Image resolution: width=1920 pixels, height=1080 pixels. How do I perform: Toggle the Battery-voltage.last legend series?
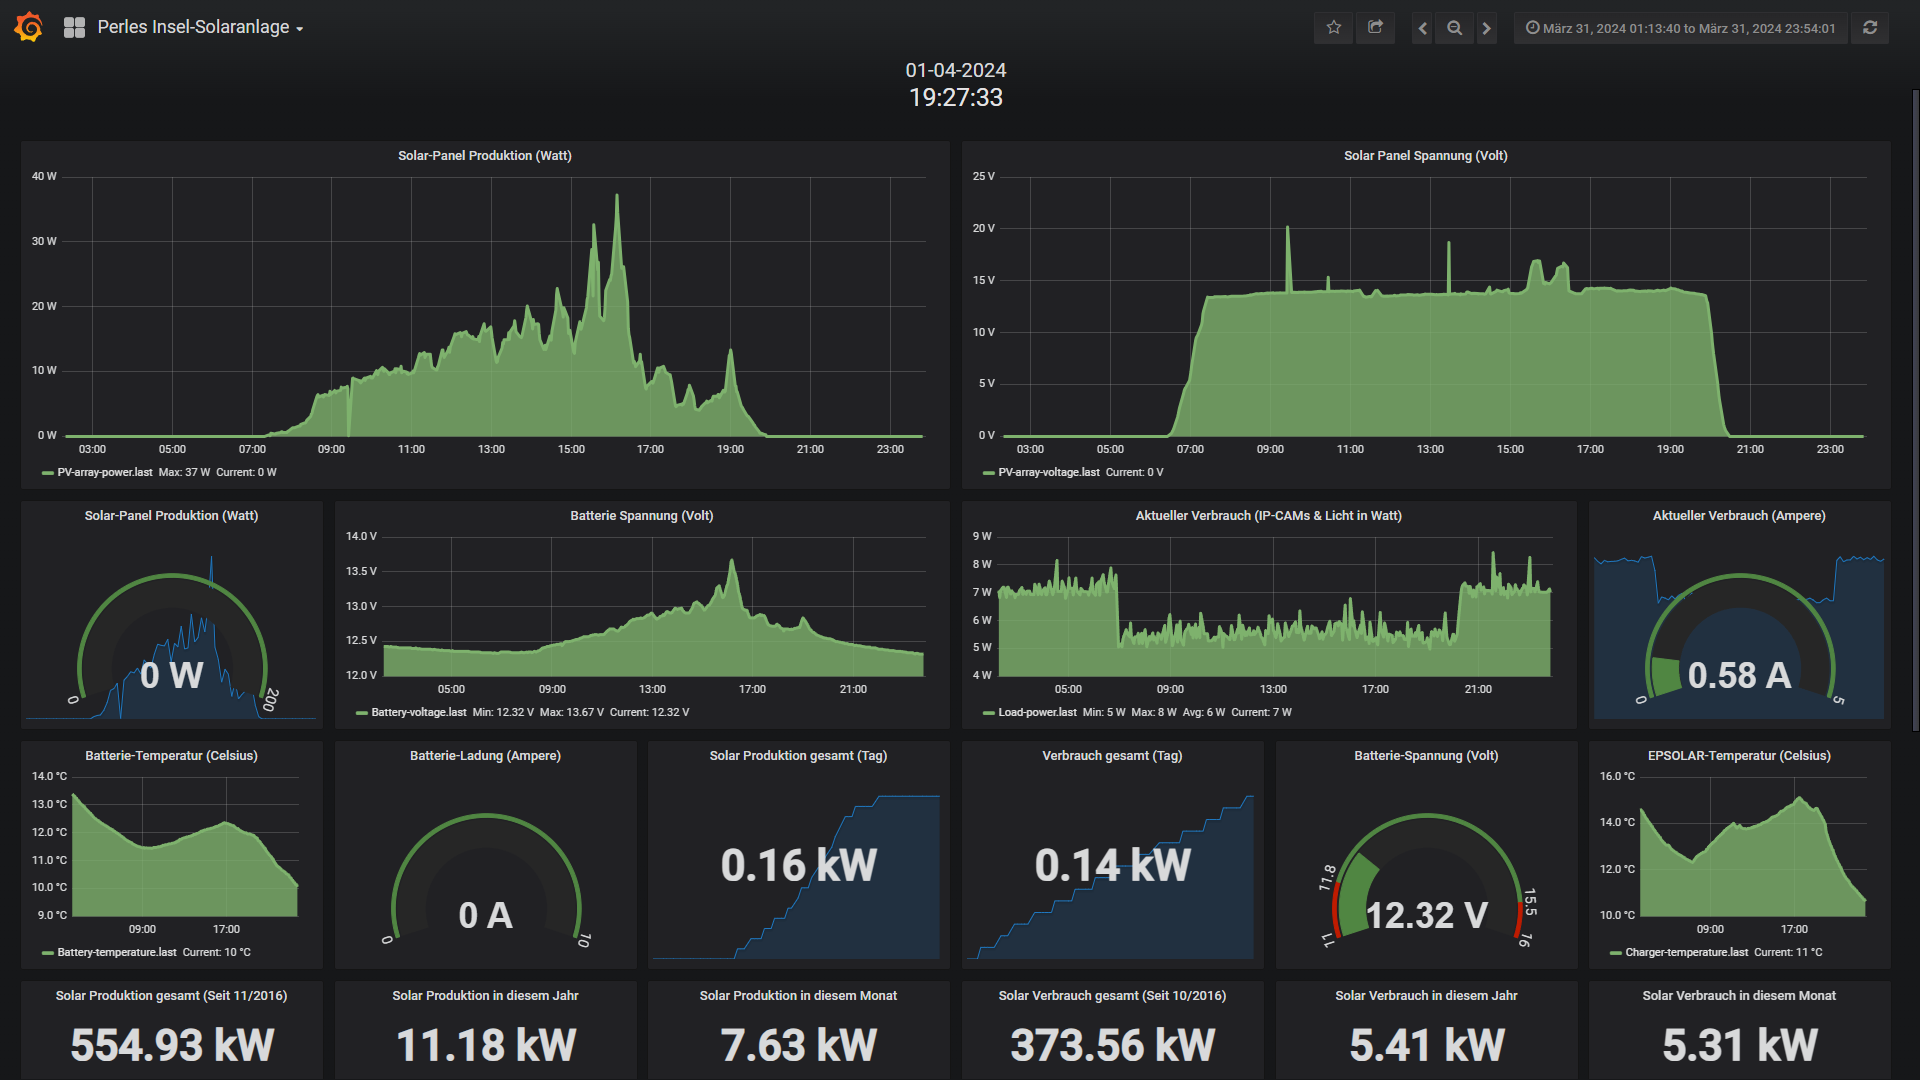pyautogui.click(x=418, y=713)
